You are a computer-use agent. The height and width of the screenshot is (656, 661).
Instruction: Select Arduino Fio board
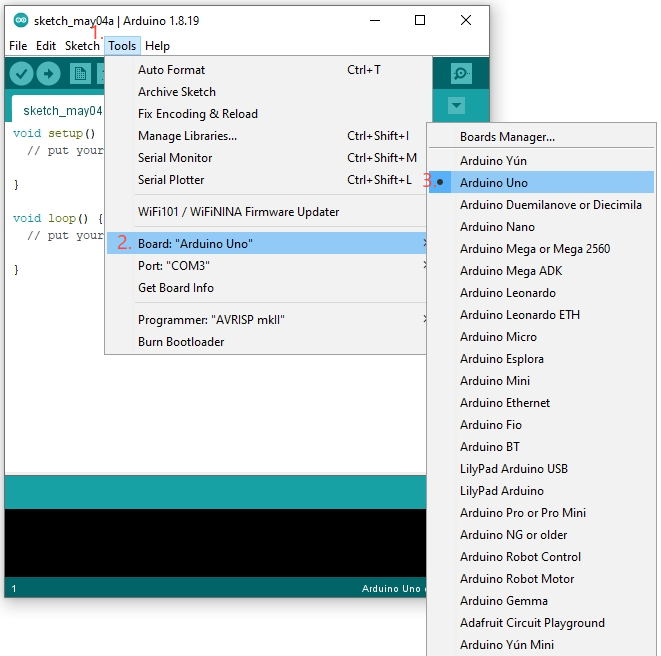pyautogui.click(x=541, y=425)
